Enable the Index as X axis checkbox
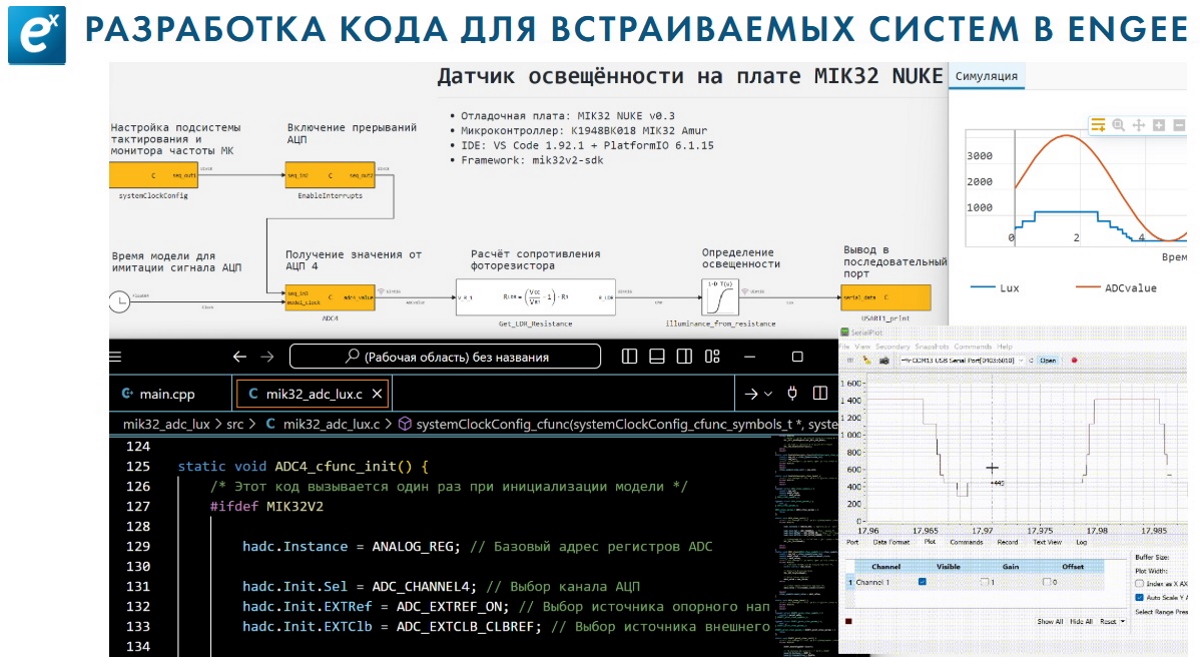This screenshot has height=664, width=1200. pyautogui.click(x=1139, y=583)
